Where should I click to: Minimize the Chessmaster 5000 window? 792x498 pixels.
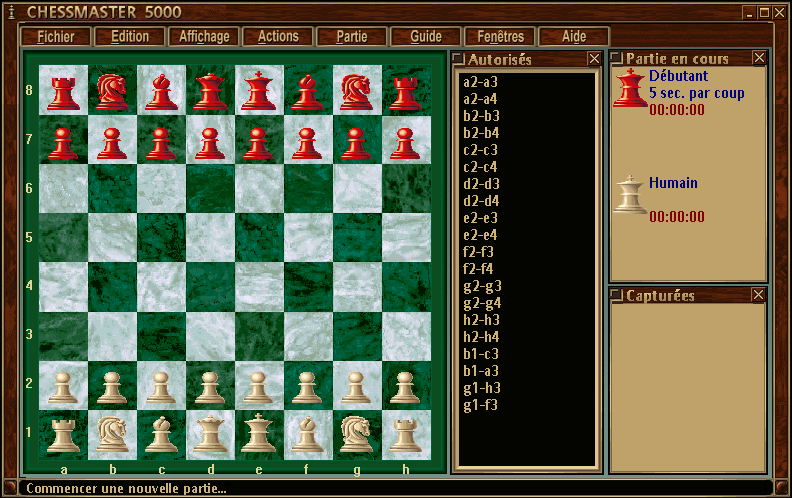pos(749,13)
